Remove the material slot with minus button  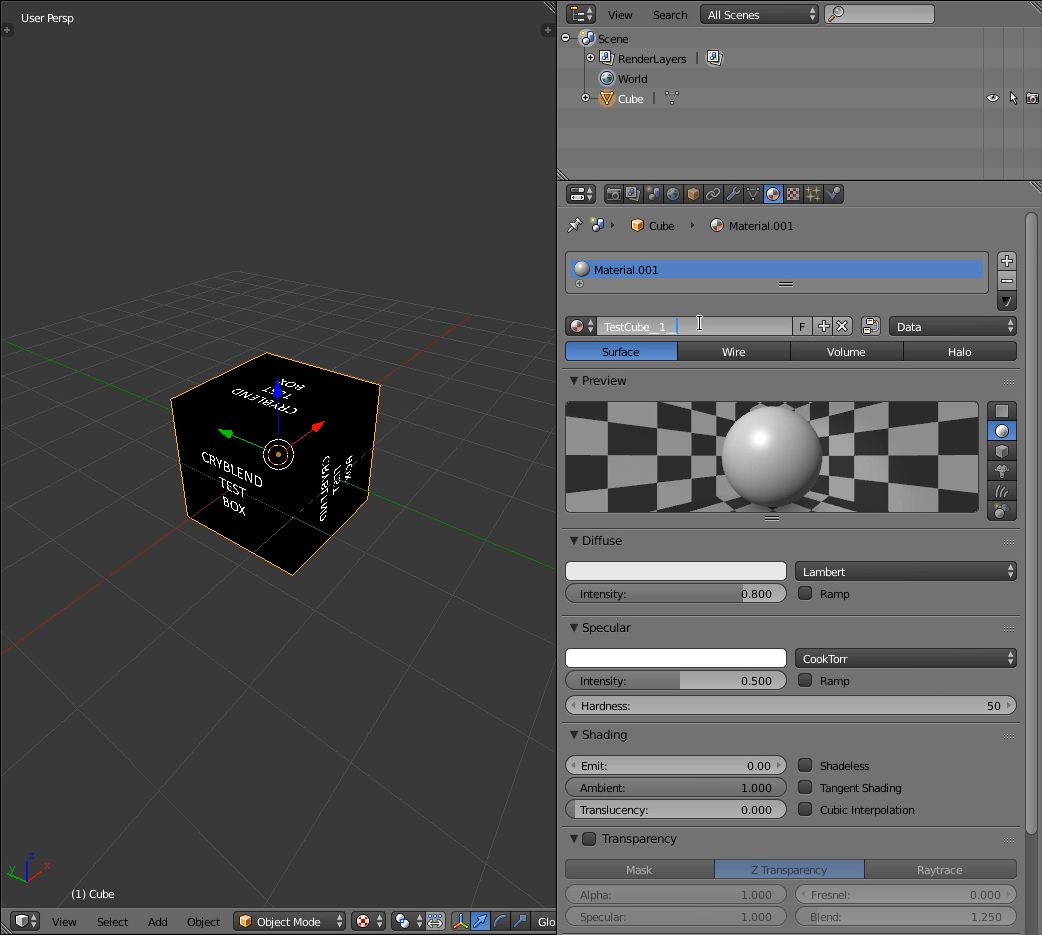(1007, 280)
